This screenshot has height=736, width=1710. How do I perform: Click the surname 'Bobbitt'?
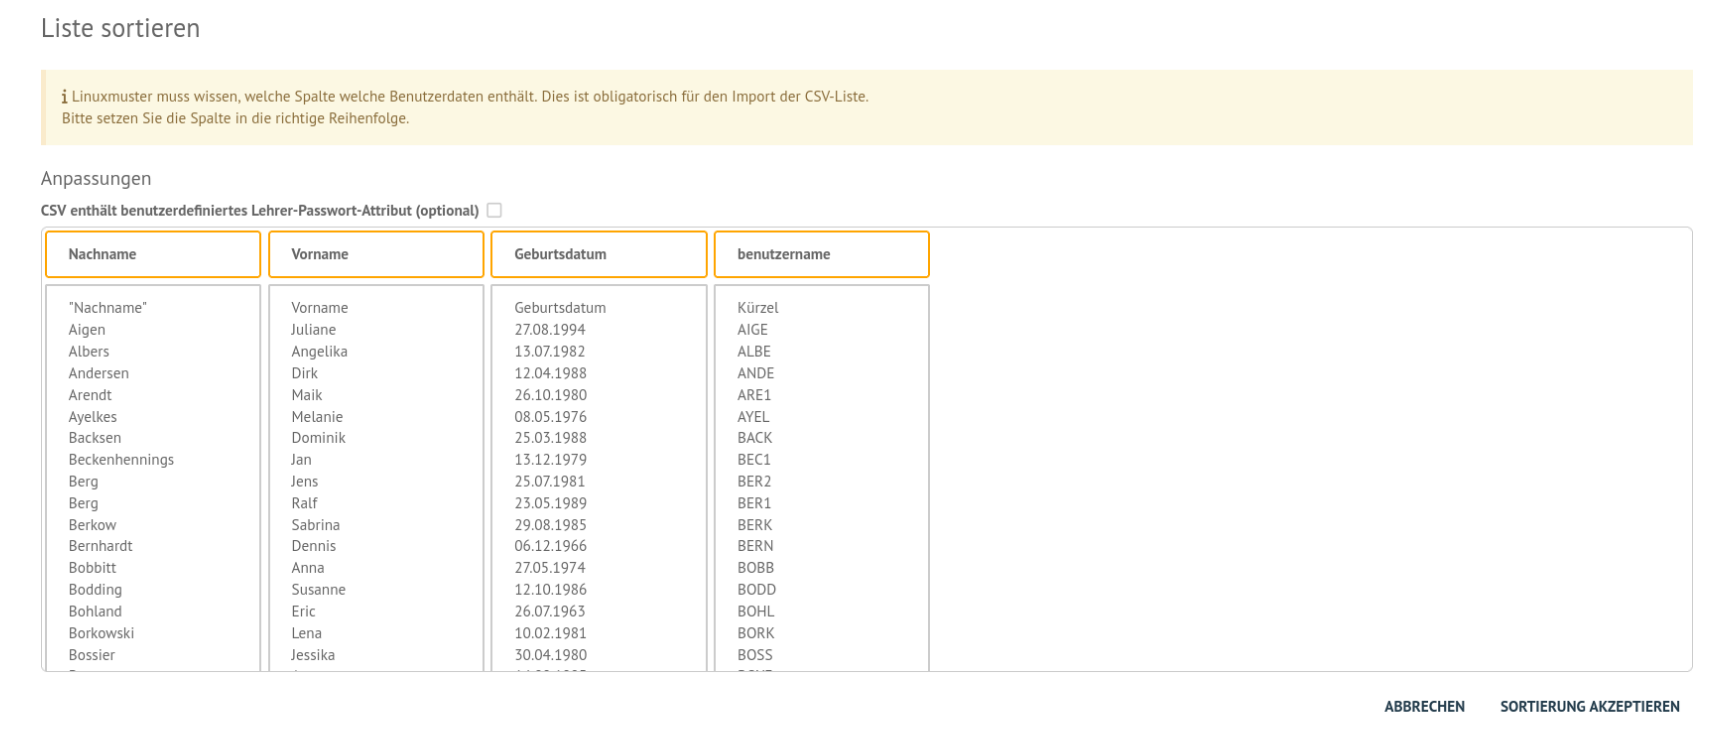(x=92, y=568)
